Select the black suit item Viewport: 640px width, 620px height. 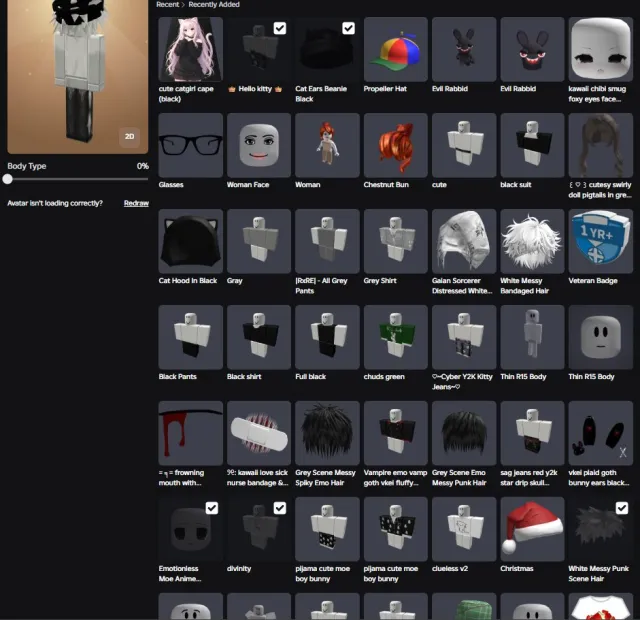532,145
